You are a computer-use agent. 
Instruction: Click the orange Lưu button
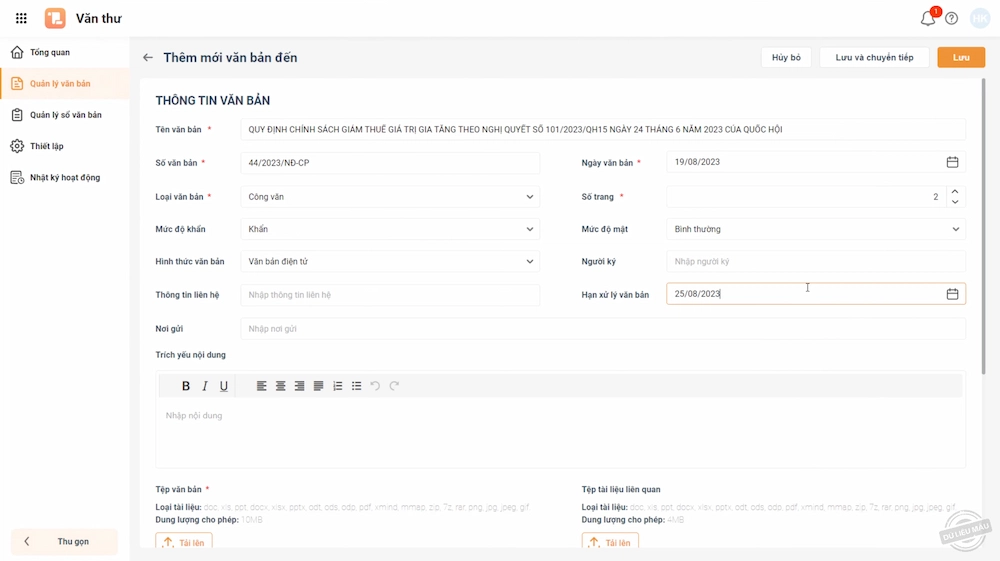pos(961,57)
